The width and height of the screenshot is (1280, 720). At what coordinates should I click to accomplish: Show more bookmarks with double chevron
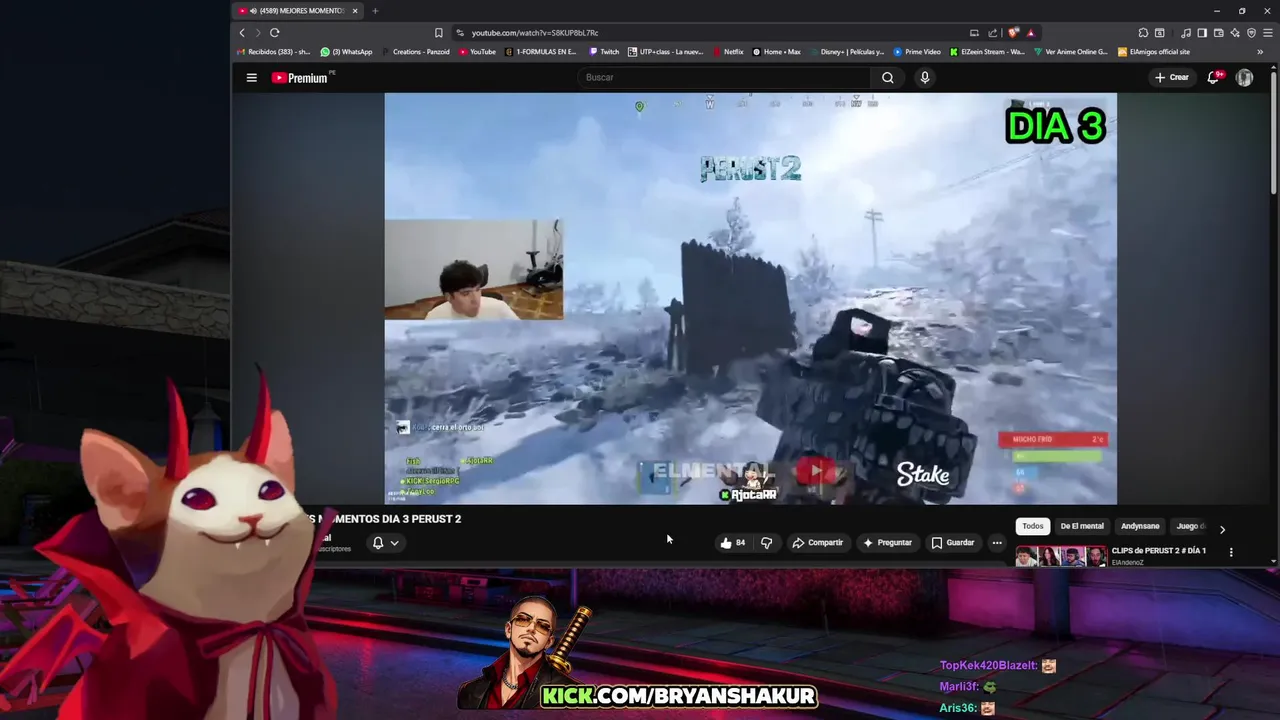click(x=1260, y=52)
